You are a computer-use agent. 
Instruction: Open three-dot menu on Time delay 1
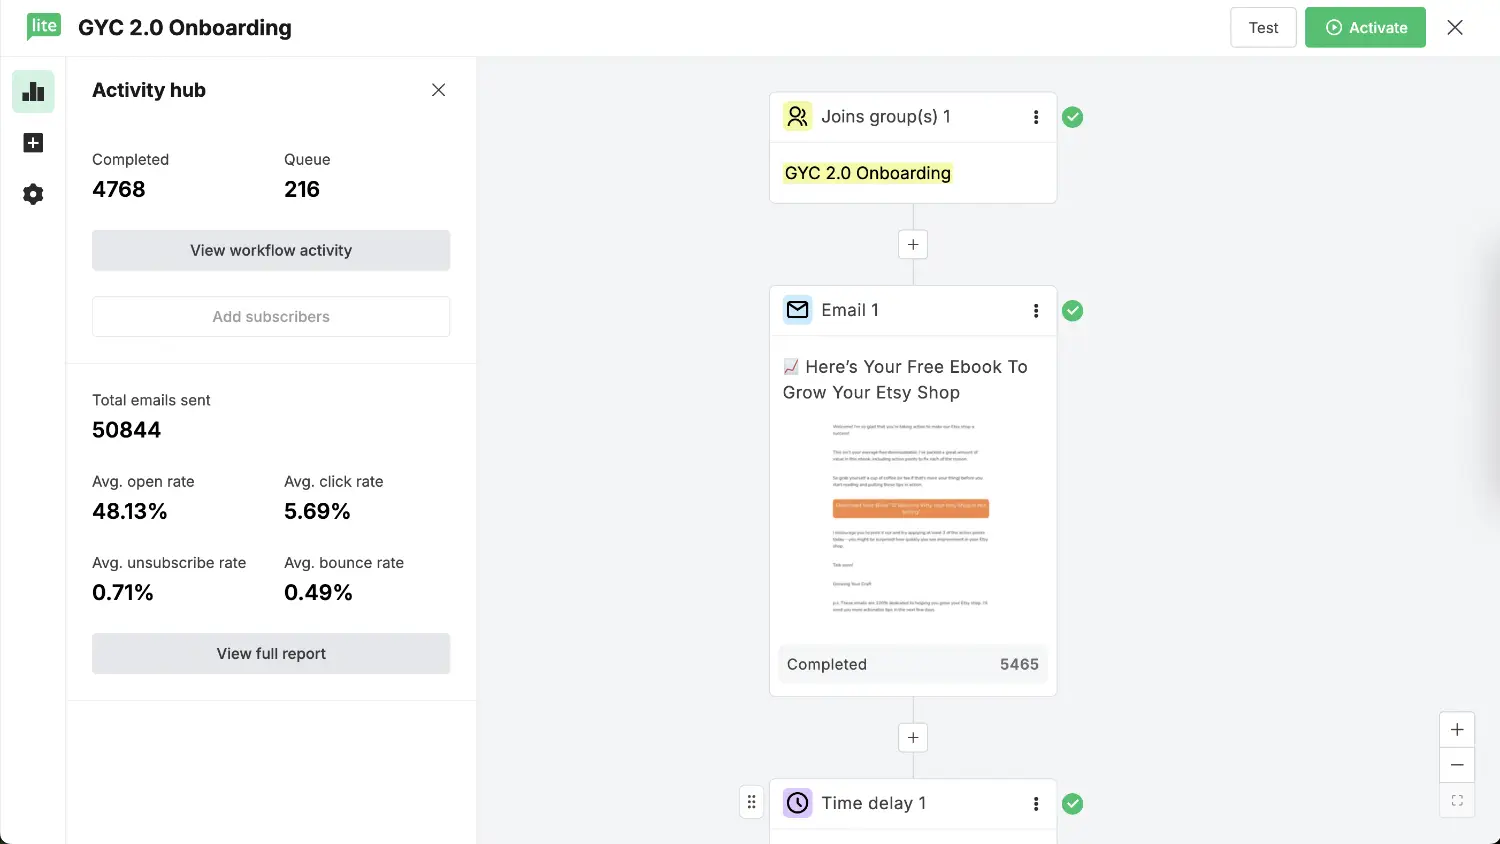[1036, 804]
